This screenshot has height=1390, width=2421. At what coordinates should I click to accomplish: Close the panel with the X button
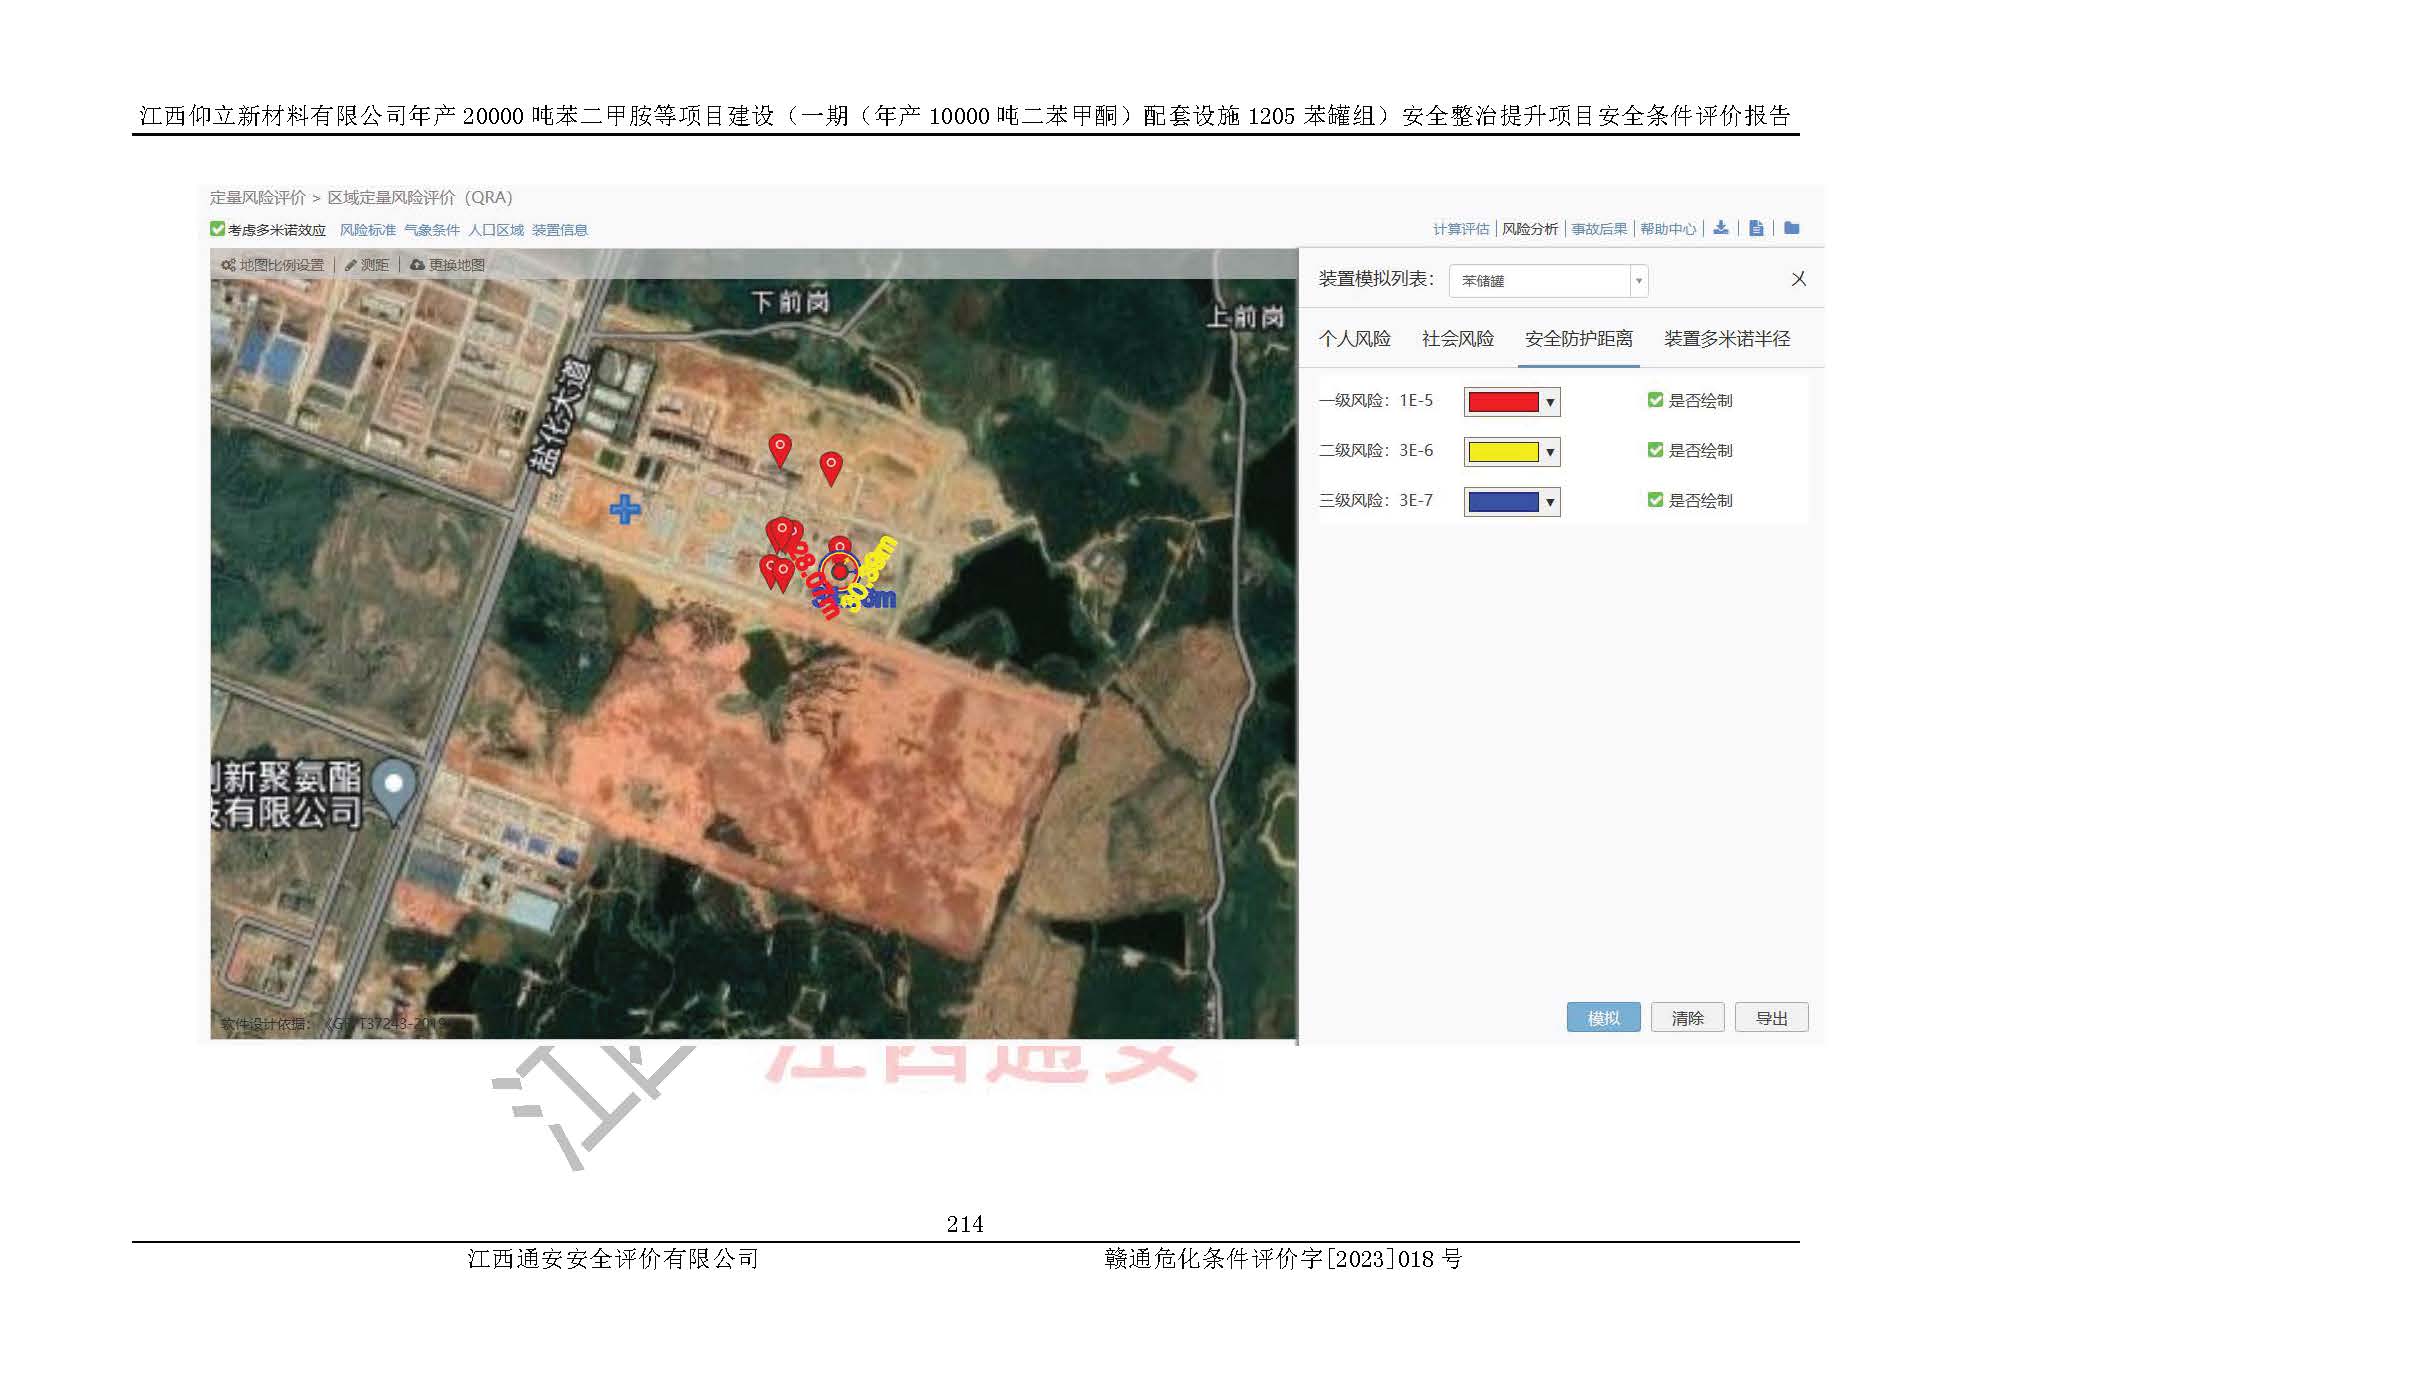(x=1798, y=279)
